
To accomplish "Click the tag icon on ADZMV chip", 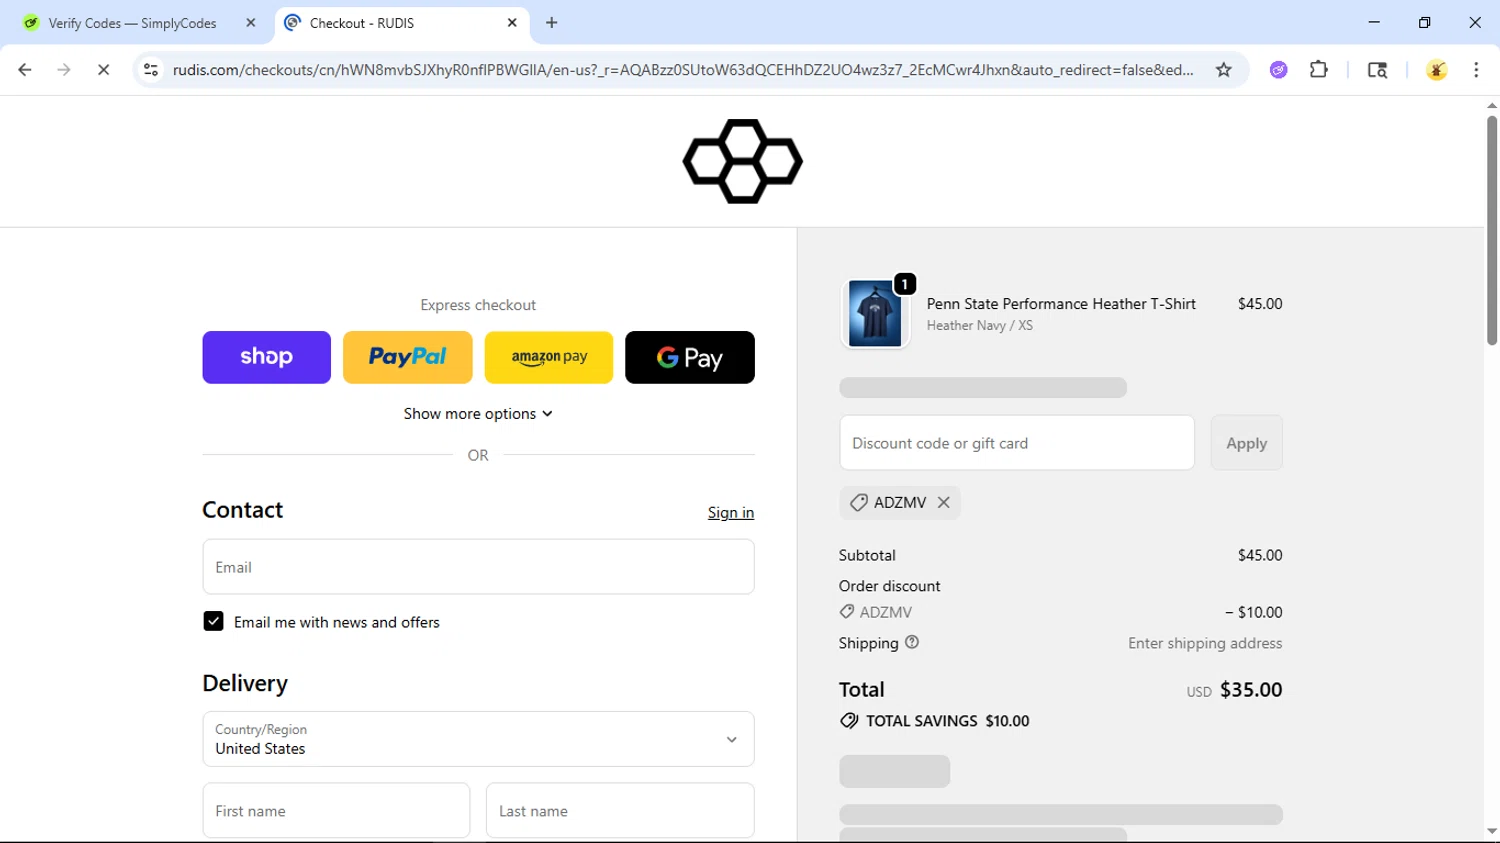I will tap(858, 503).
